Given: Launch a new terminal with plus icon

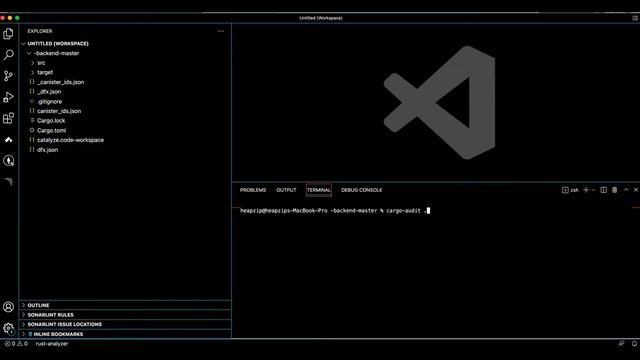Looking at the screenshot, I should 586,190.
